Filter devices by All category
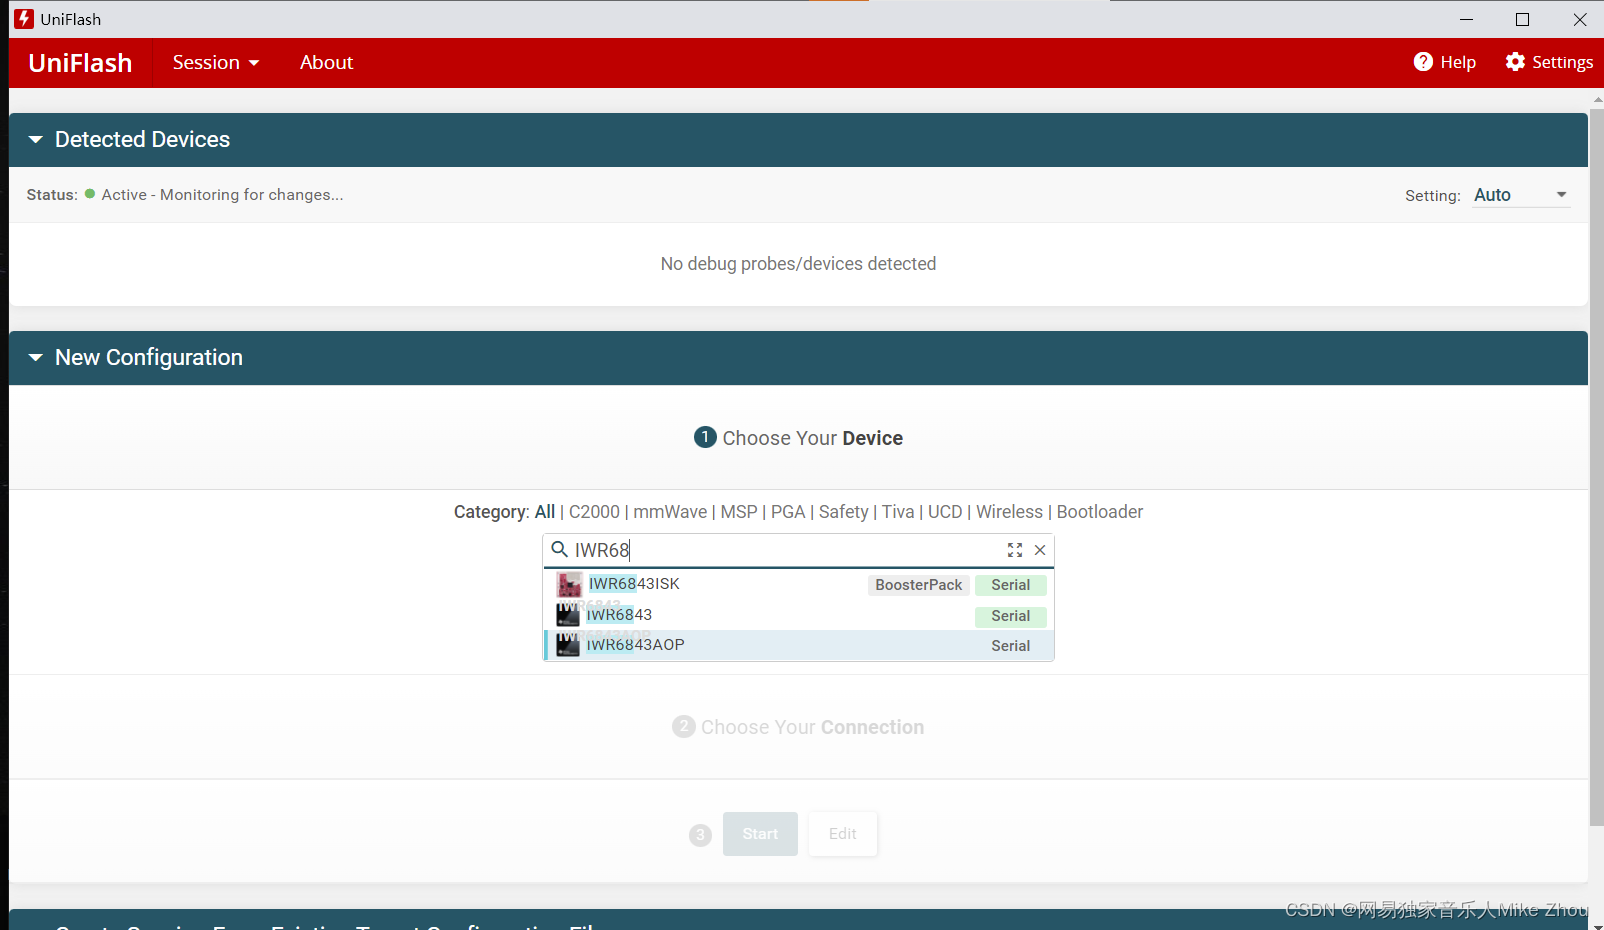Viewport: 1604px width, 930px height. click(x=545, y=512)
